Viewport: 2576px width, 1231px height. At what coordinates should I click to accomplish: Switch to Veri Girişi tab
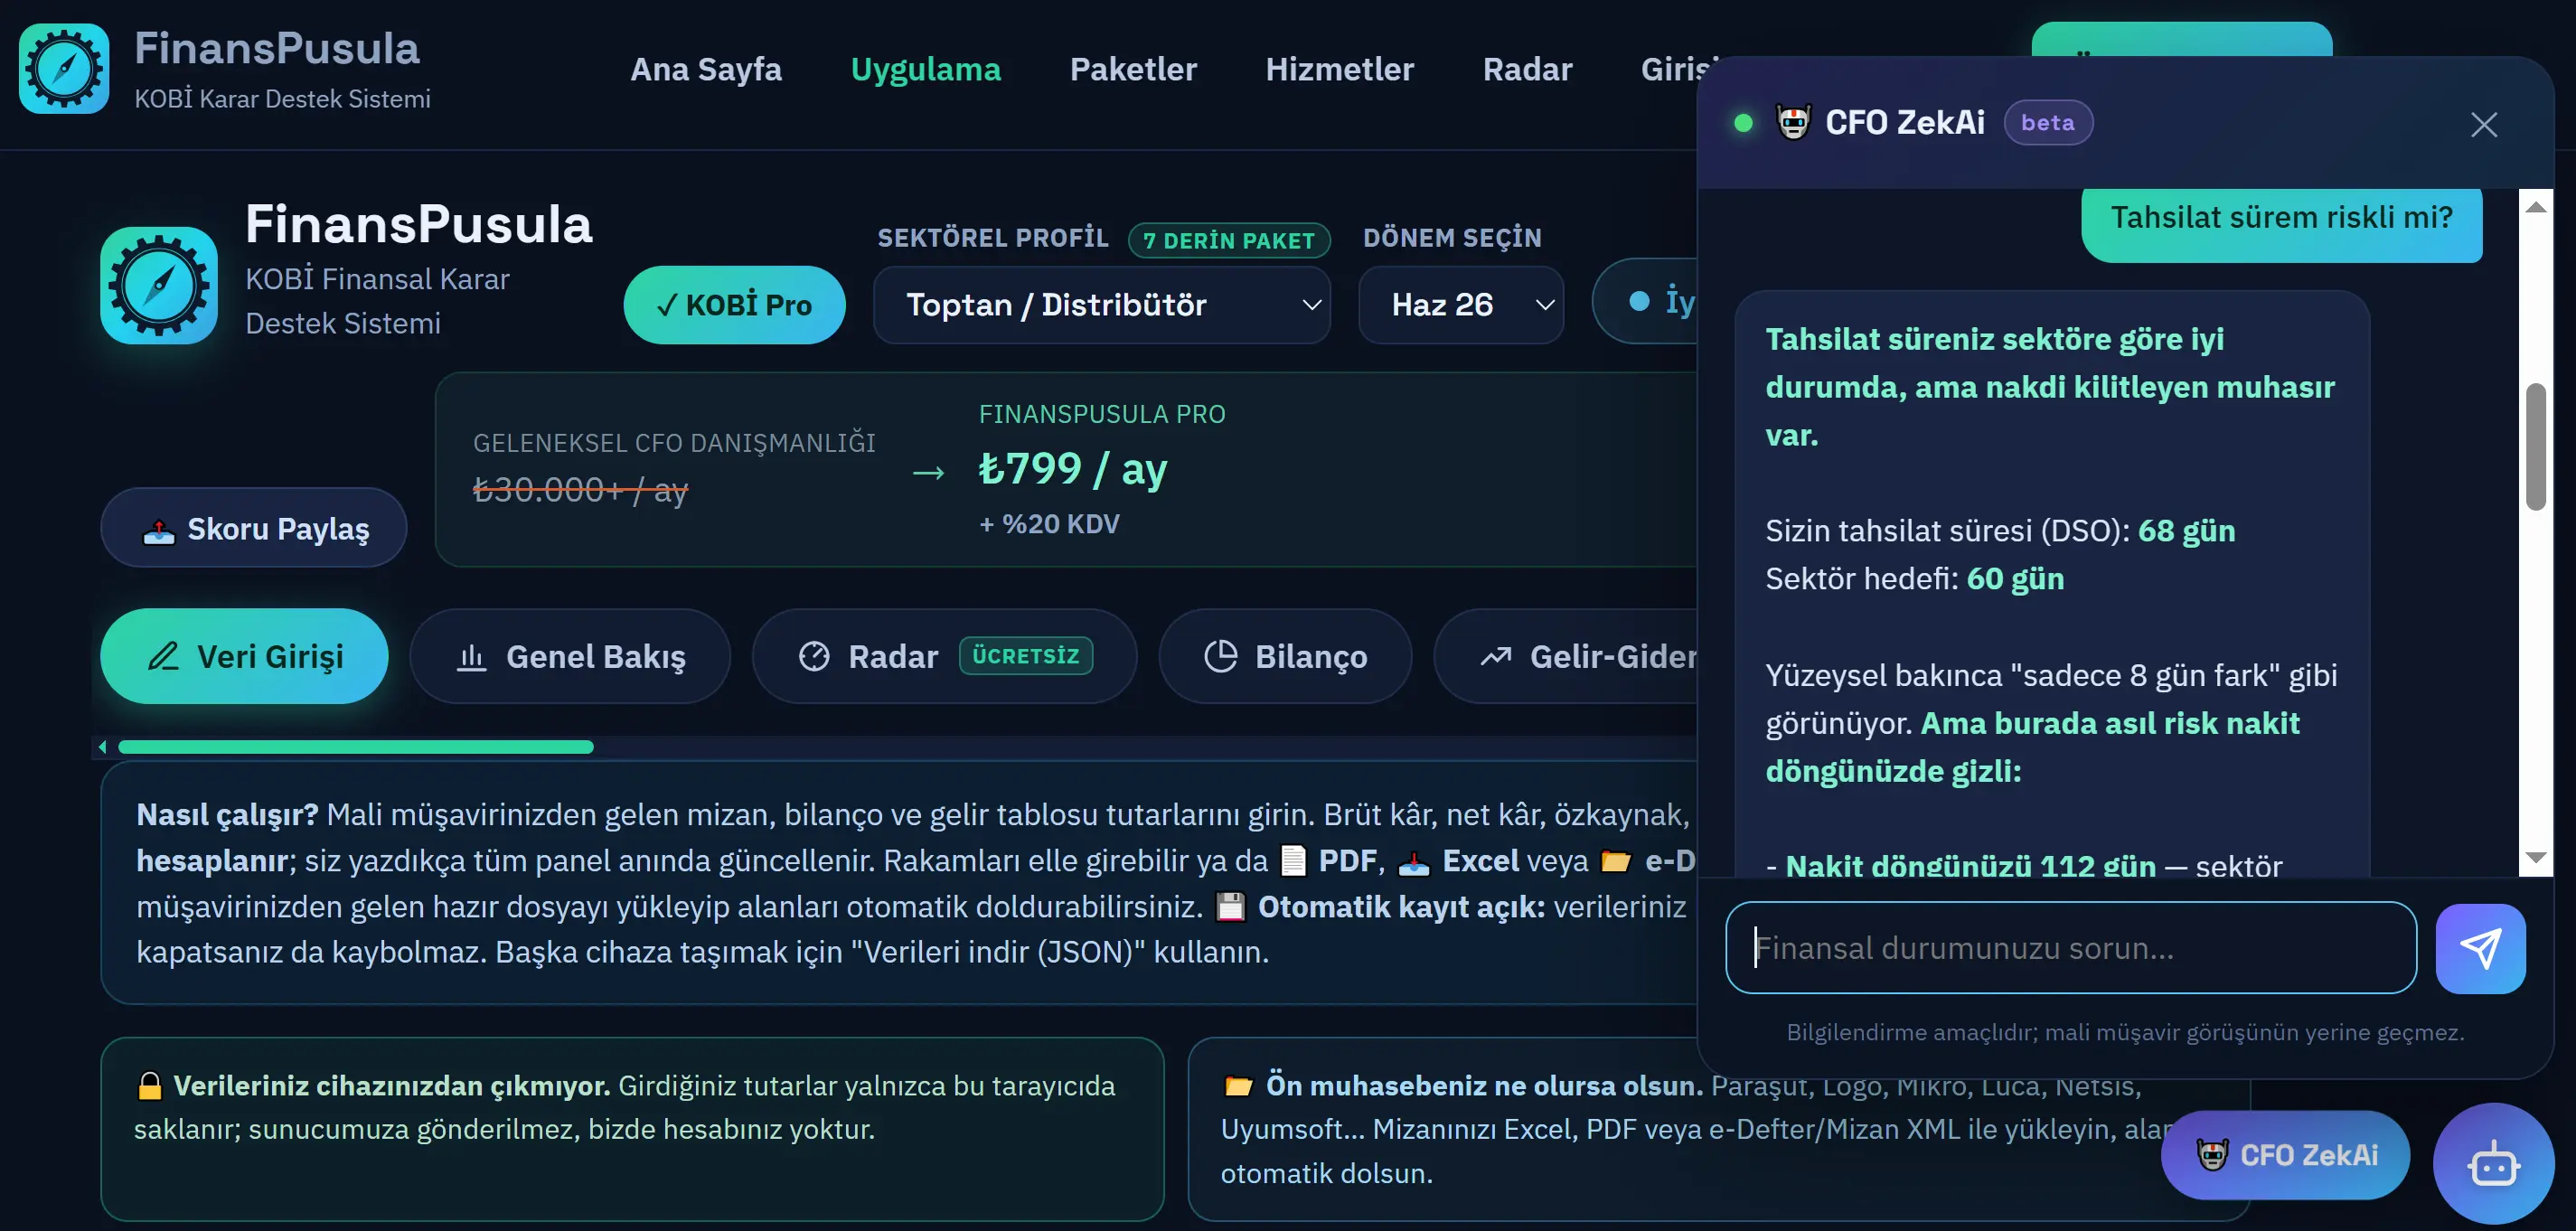pyautogui.click(x=244, y=657)
